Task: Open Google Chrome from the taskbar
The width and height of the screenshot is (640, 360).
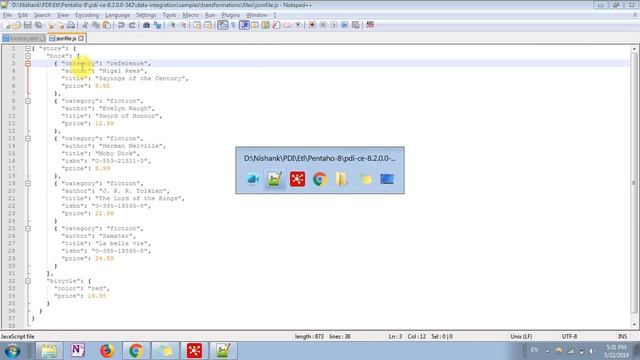Action: point(136,351)
